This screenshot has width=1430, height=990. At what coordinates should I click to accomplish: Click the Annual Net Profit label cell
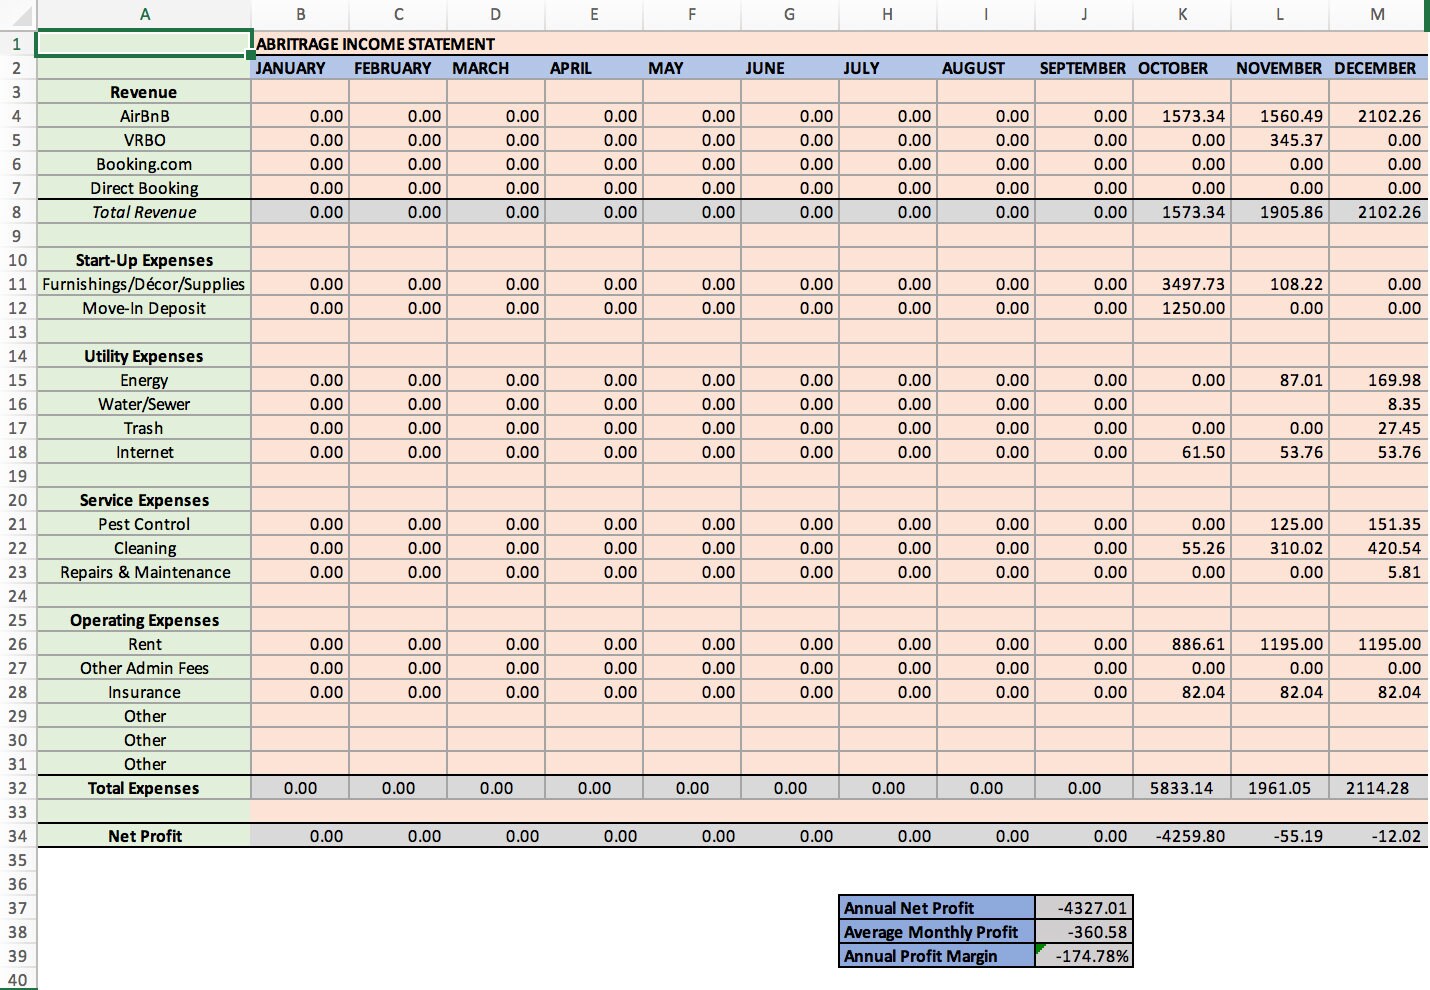[936, 908]
